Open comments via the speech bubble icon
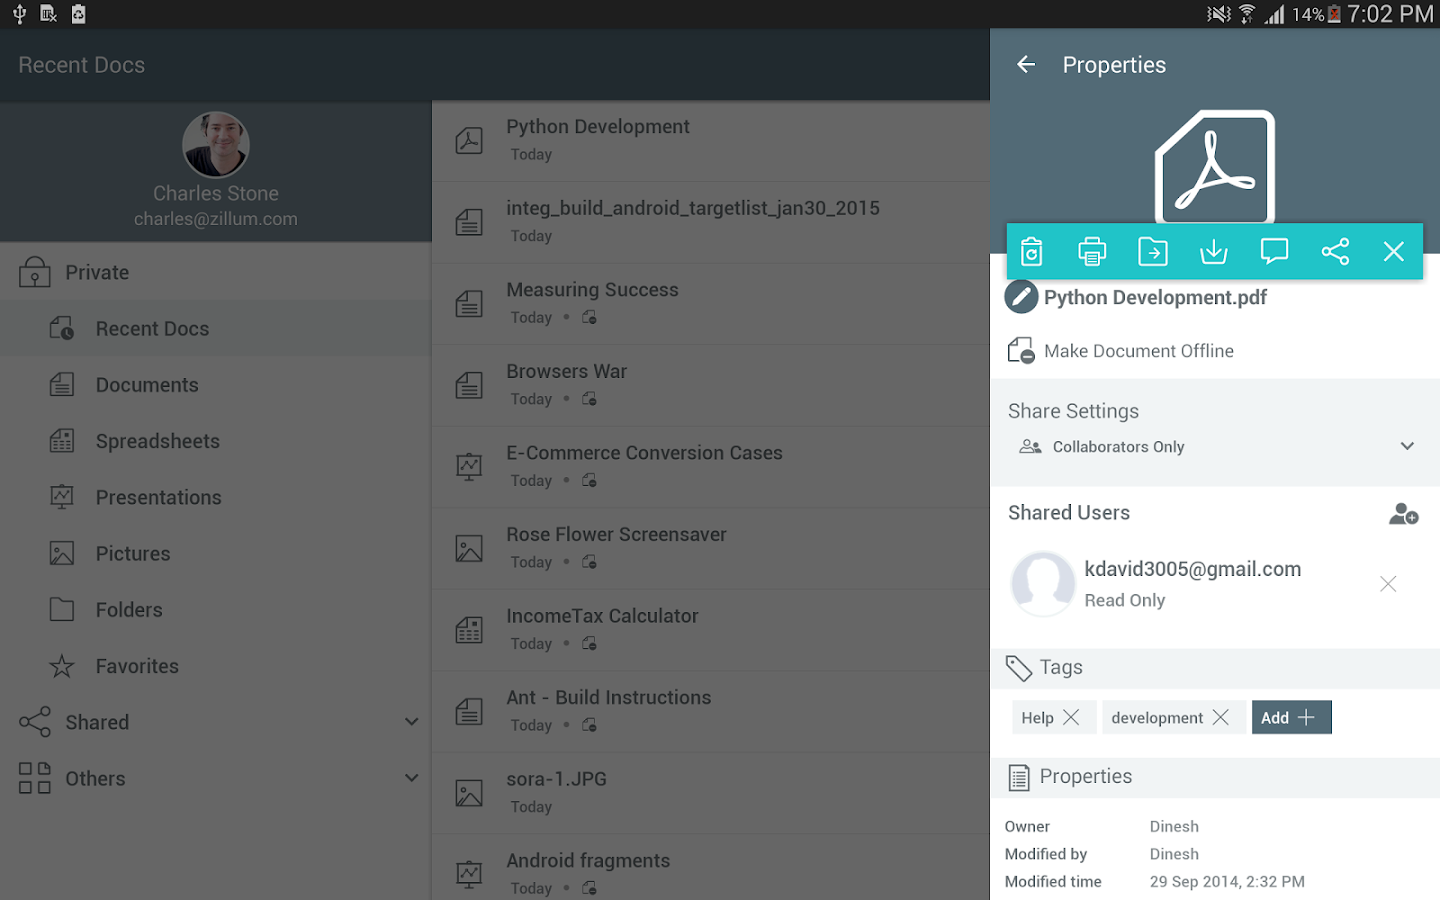Viewport: 1440px width, 900px height. [x=1274, y=251]
